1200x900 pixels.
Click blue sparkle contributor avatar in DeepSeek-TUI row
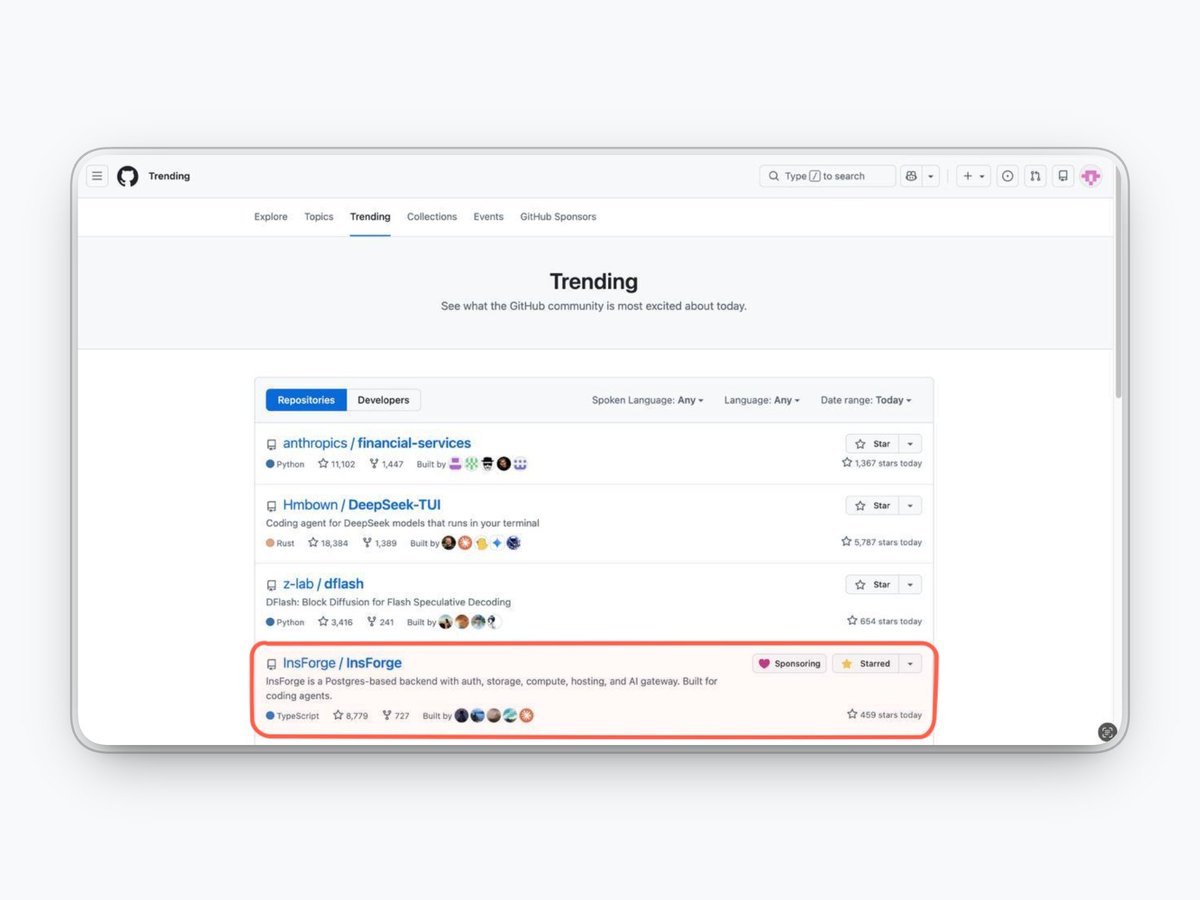497,543
